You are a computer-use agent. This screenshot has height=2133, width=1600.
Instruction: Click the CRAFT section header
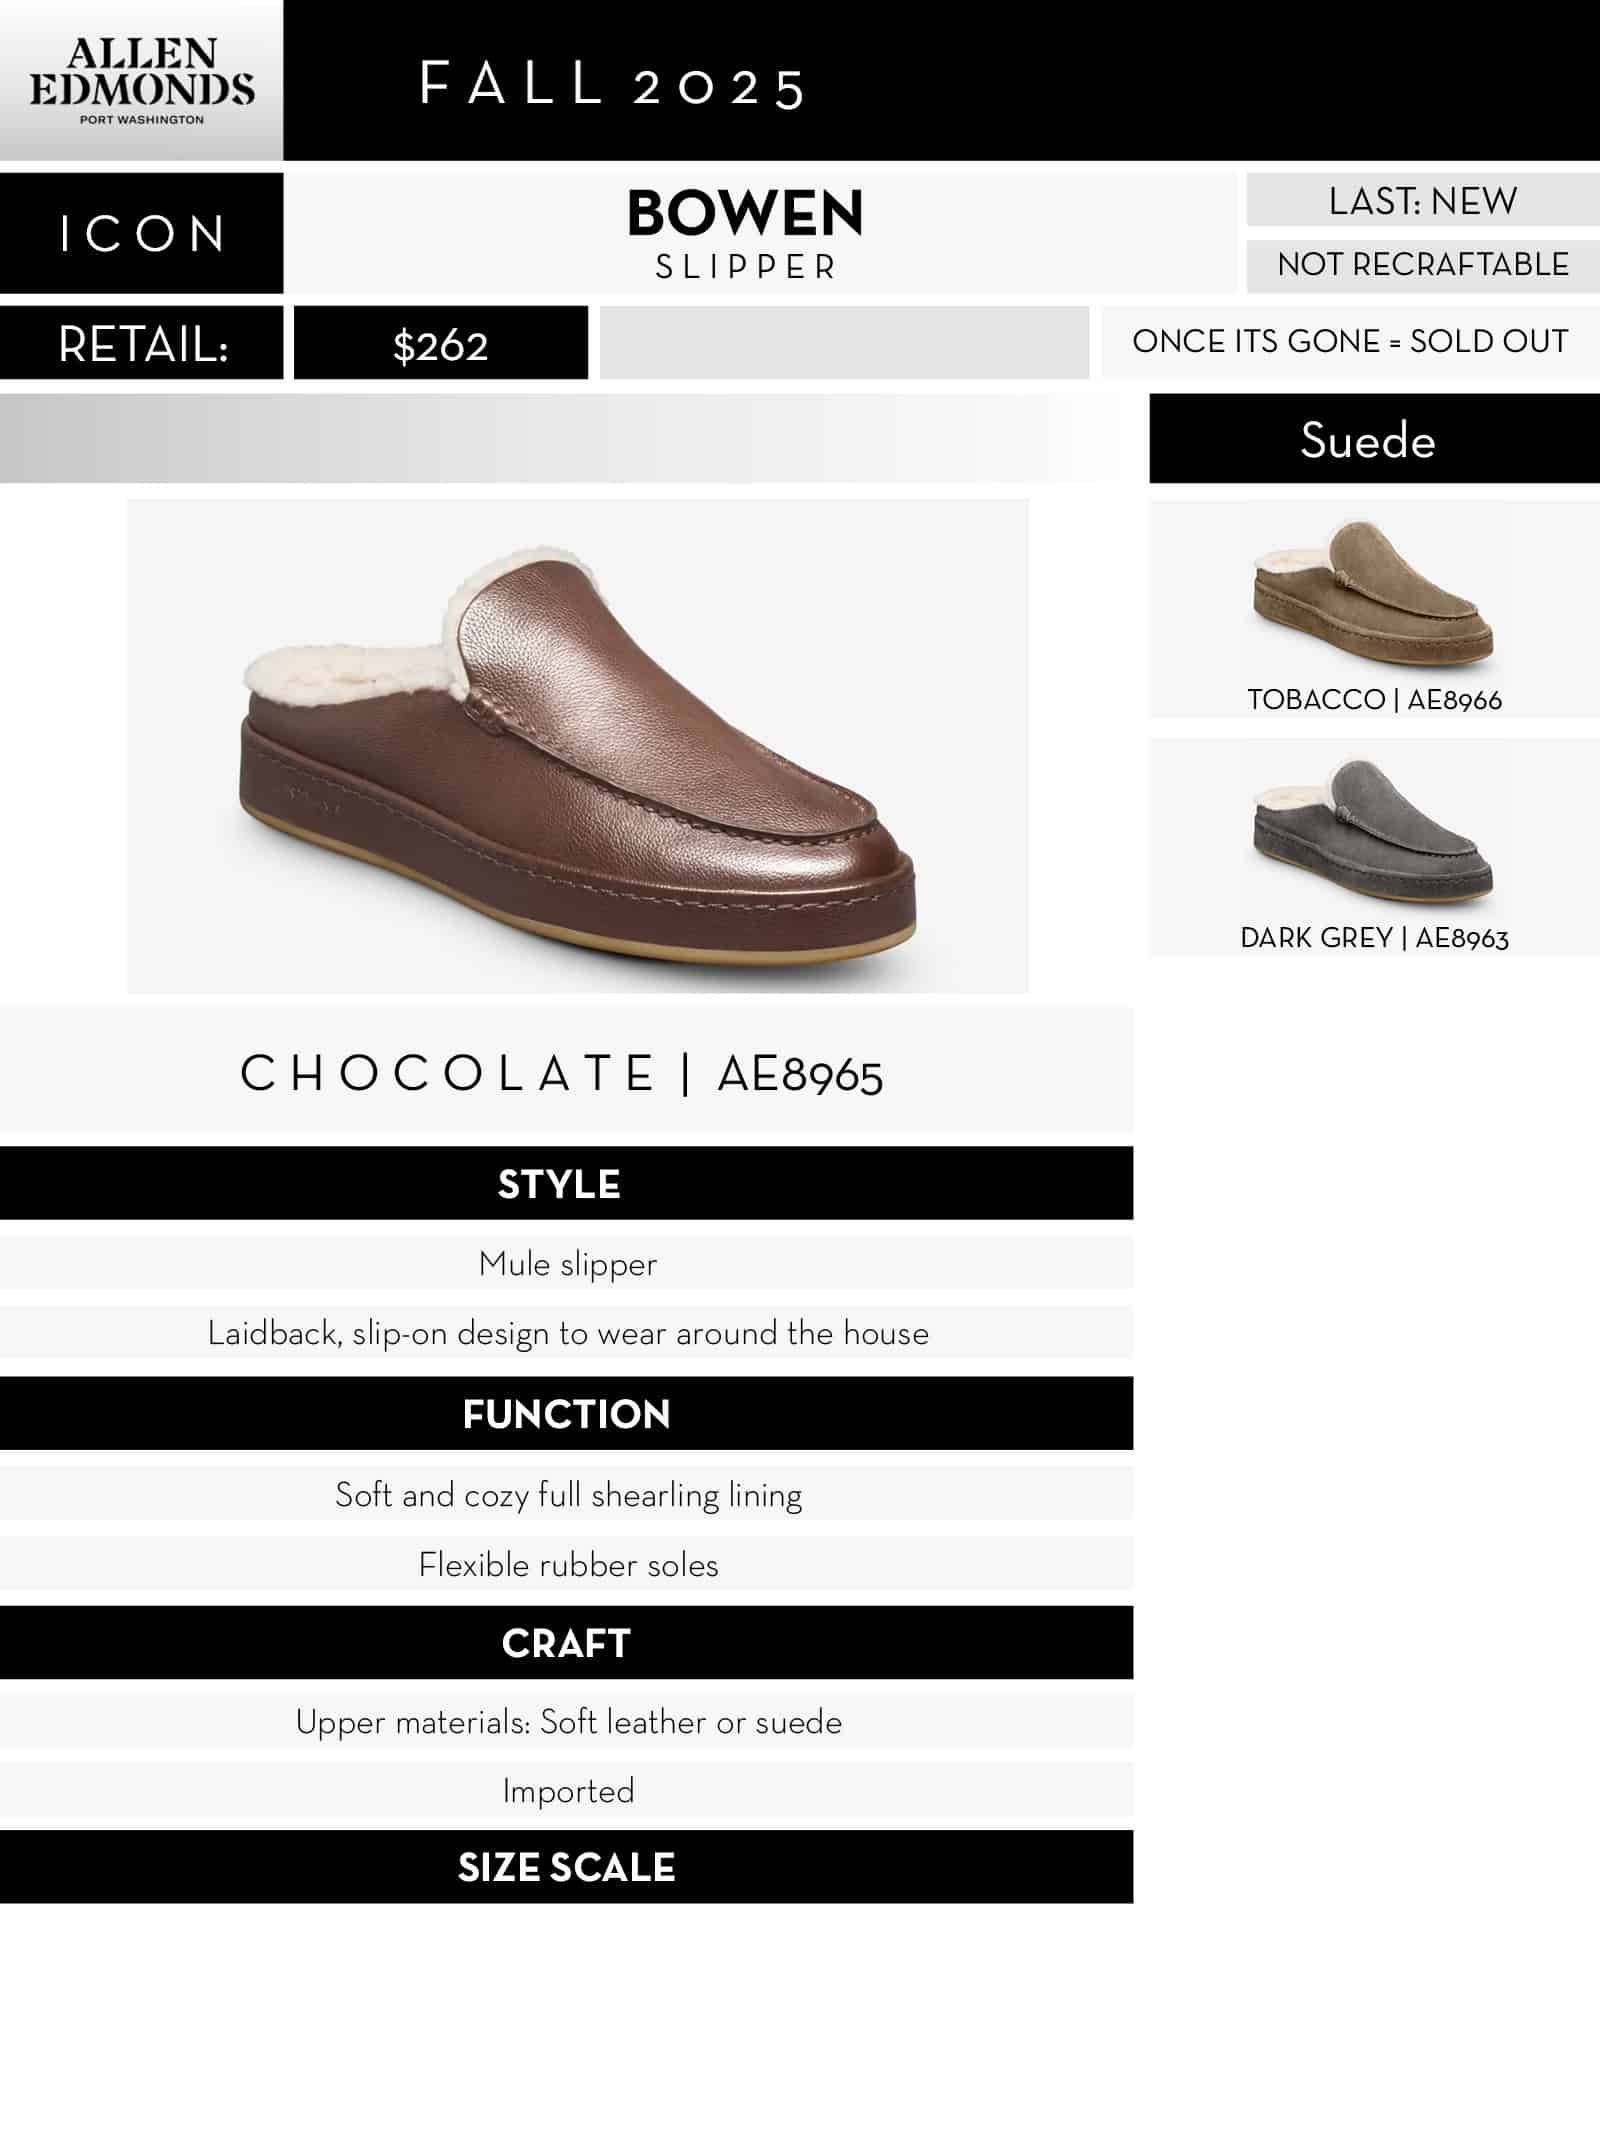pos(566,1643)
